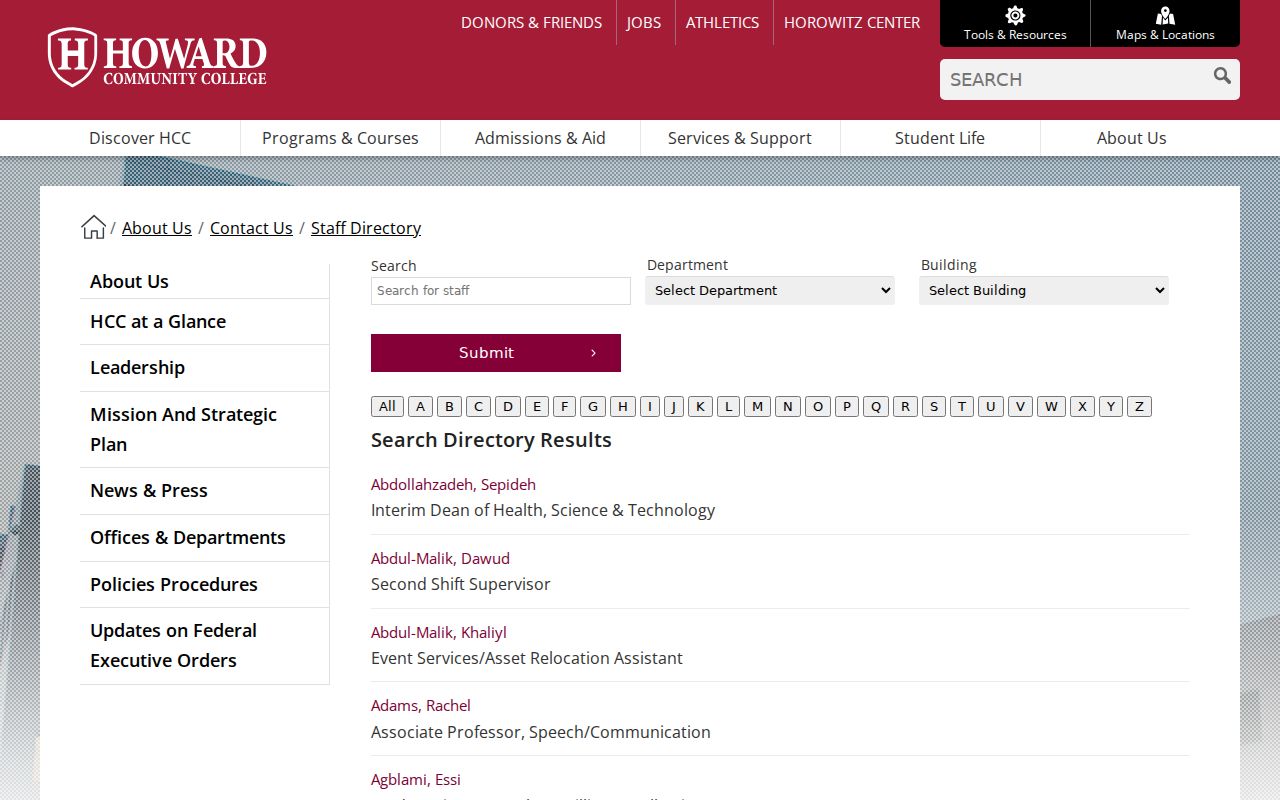Filter directory by letter J
The height and width of the screenshot is (800, 1280).
pos(674,406)
